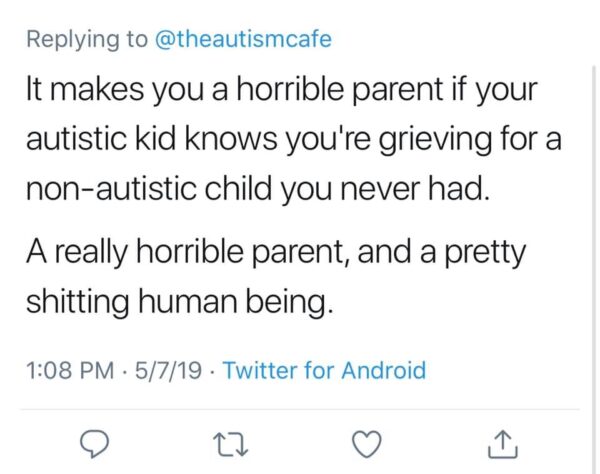600x474 pixels.
Task: Click the 5/7/19 date
Action: click(x=168, y=370)
